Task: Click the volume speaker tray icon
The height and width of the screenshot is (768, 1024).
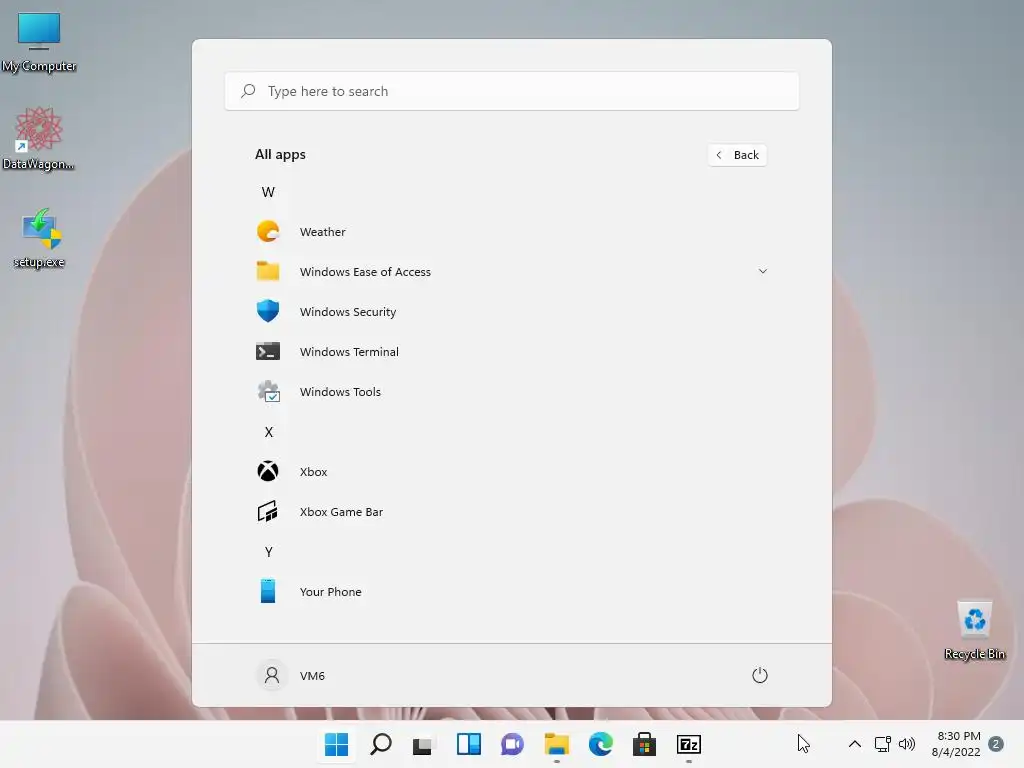Action: point(907,744)
